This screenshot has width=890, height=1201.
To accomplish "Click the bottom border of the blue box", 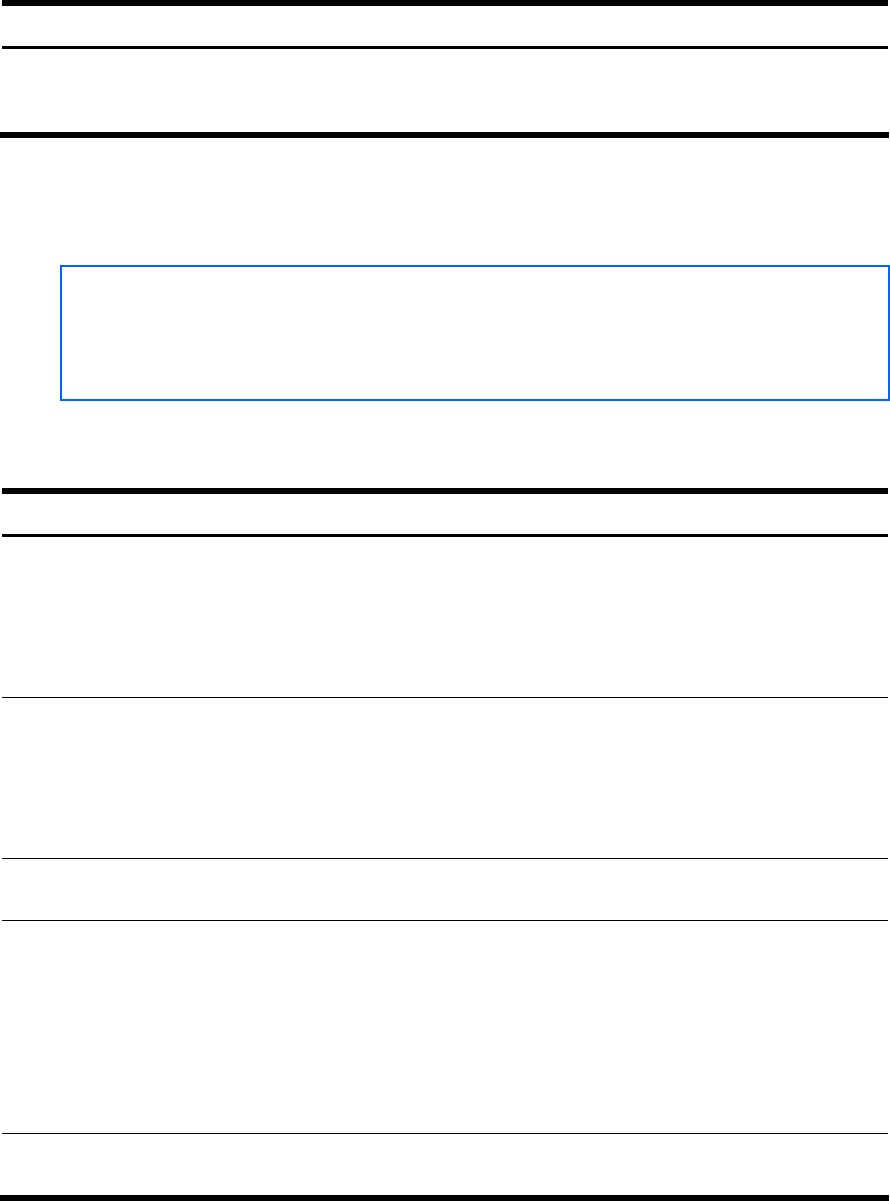I will click(x=475, y=400).
